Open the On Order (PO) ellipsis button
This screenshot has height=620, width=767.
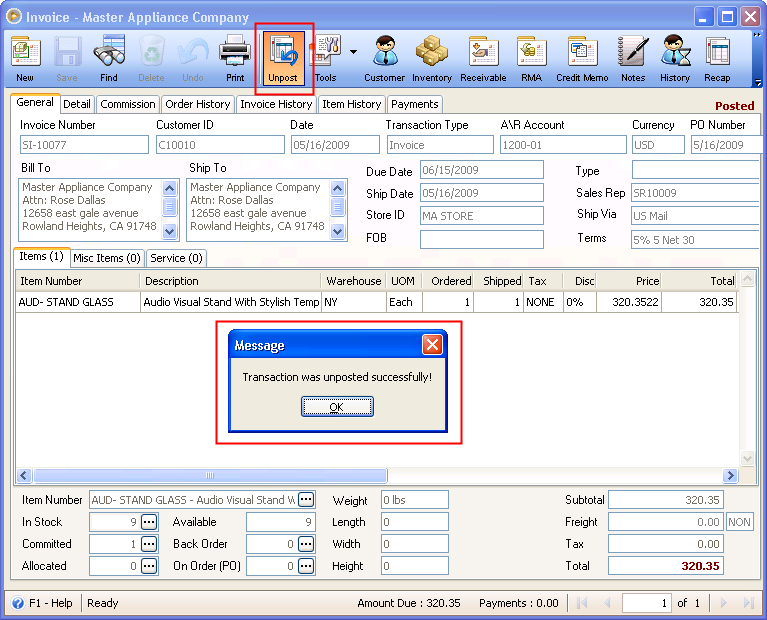[306, 566]
